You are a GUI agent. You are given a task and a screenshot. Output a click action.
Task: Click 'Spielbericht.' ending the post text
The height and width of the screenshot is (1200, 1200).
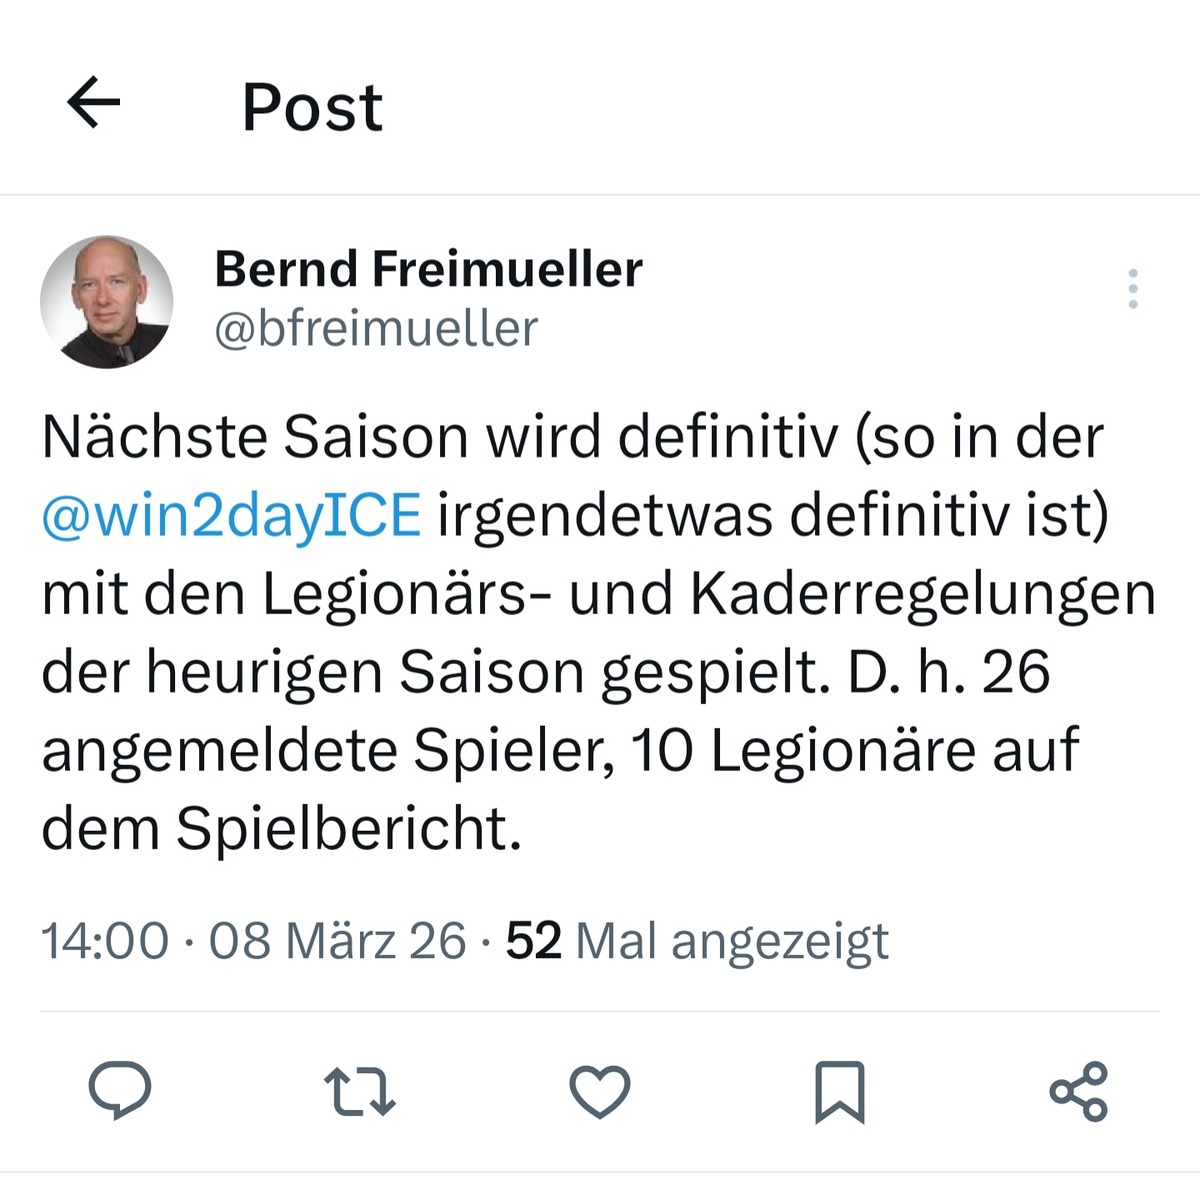point(349,829)
